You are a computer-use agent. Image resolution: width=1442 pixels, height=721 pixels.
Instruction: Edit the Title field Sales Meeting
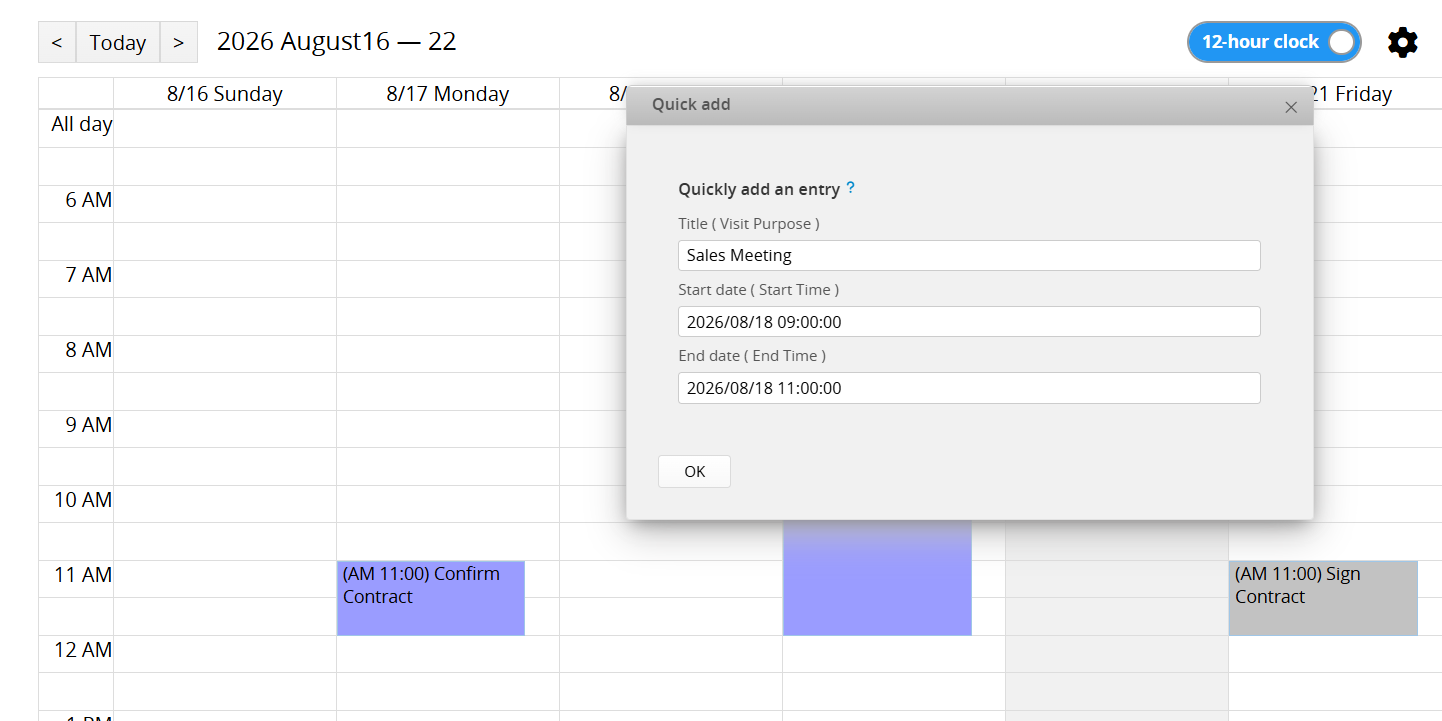[969, 255]
